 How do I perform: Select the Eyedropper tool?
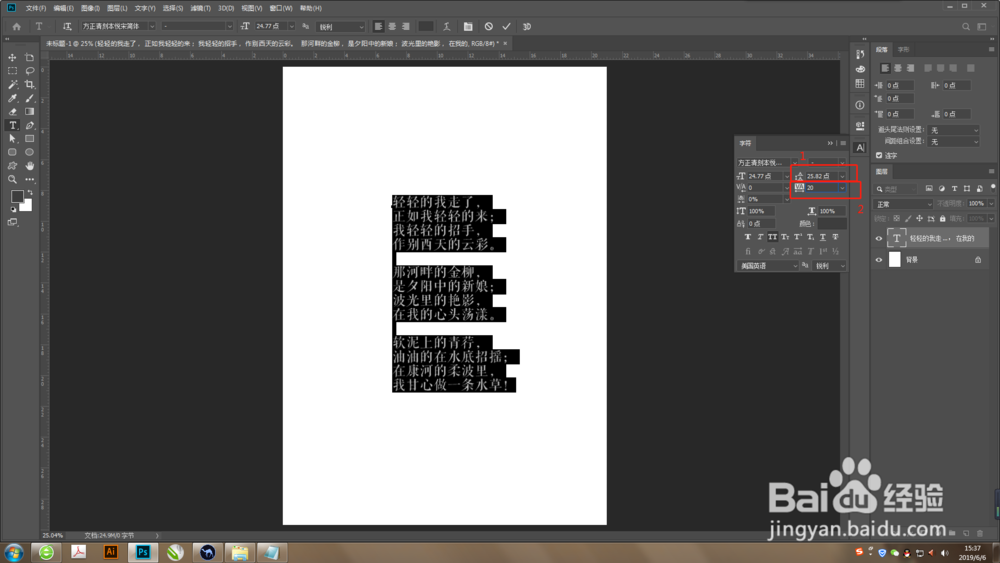[x=12, y=98]
